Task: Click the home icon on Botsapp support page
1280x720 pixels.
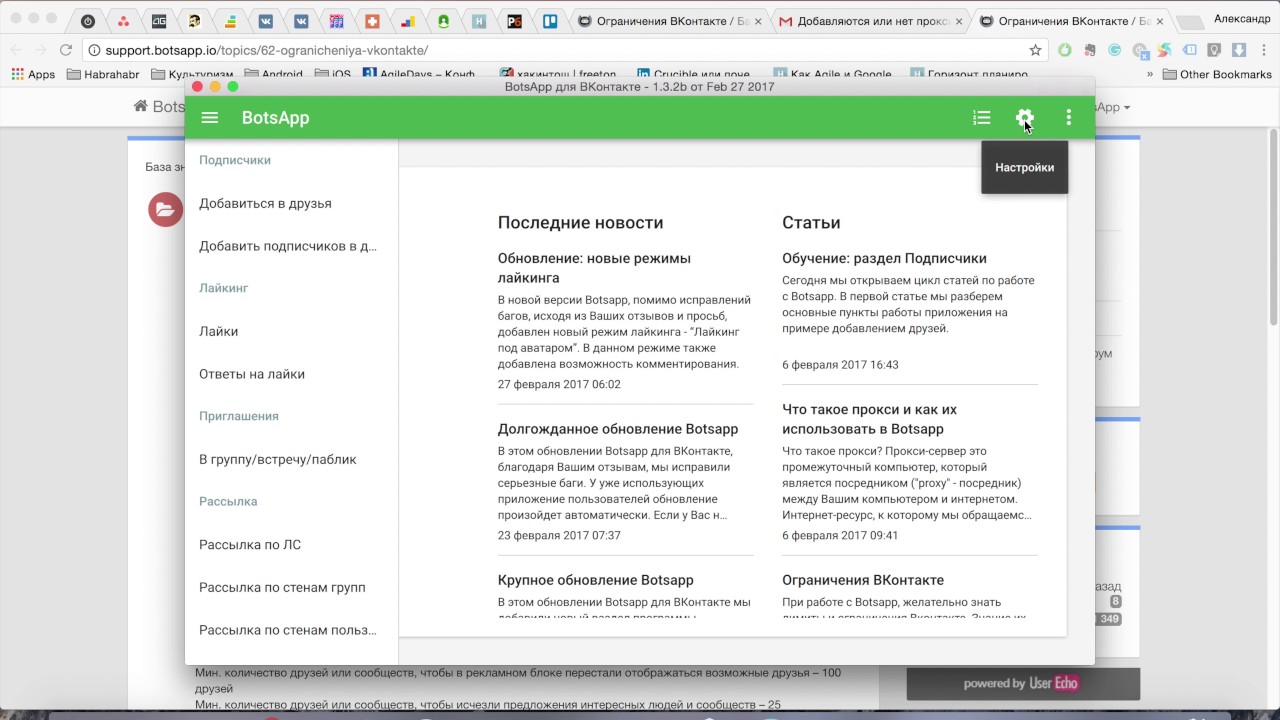Action: [141, 107]
